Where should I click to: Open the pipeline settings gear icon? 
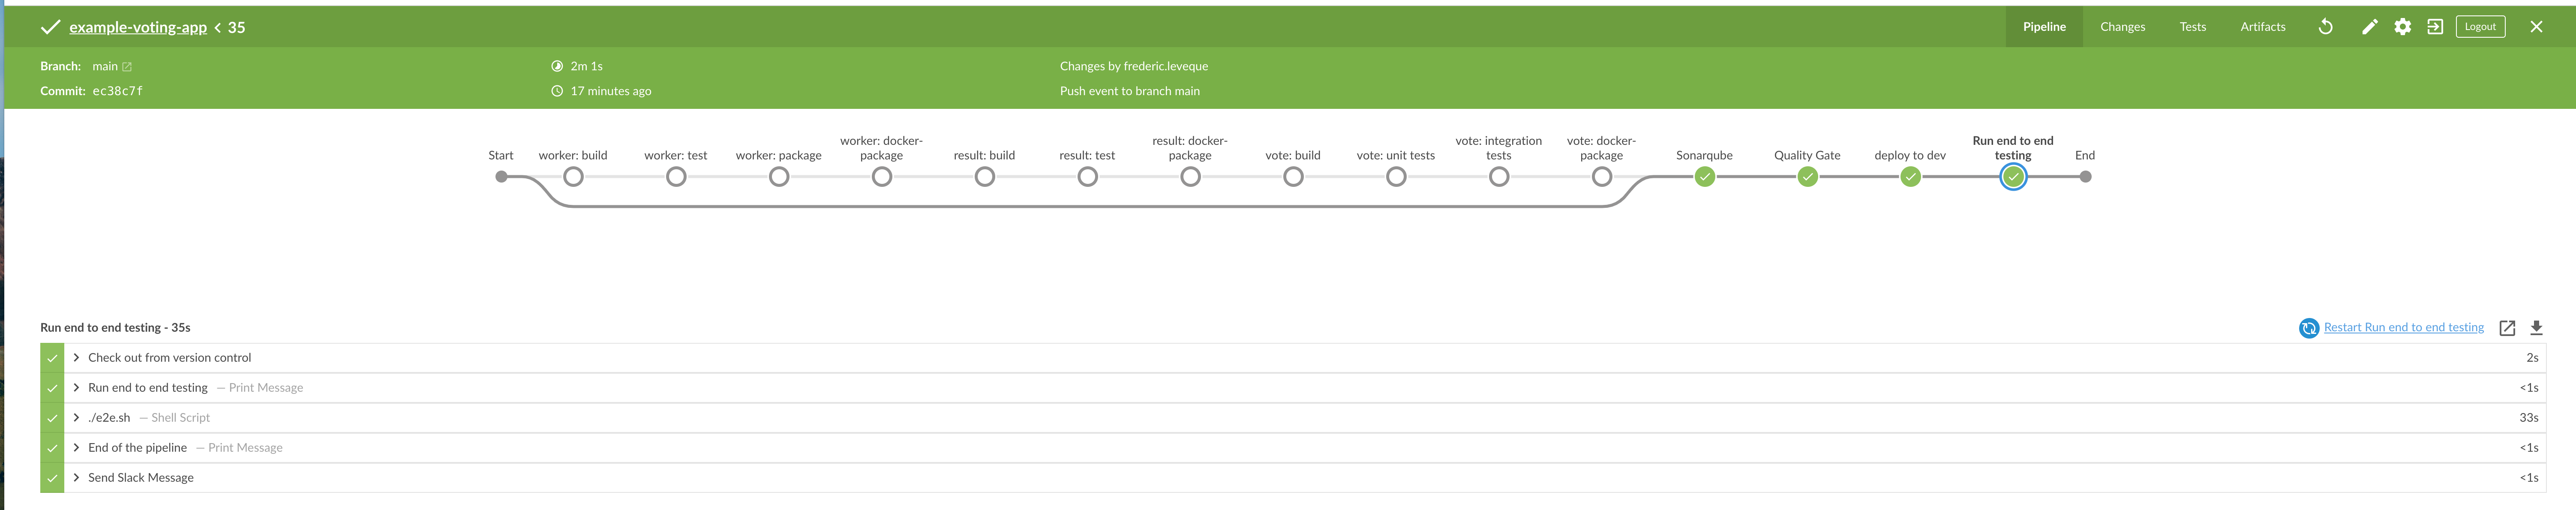click(2402, 26)
